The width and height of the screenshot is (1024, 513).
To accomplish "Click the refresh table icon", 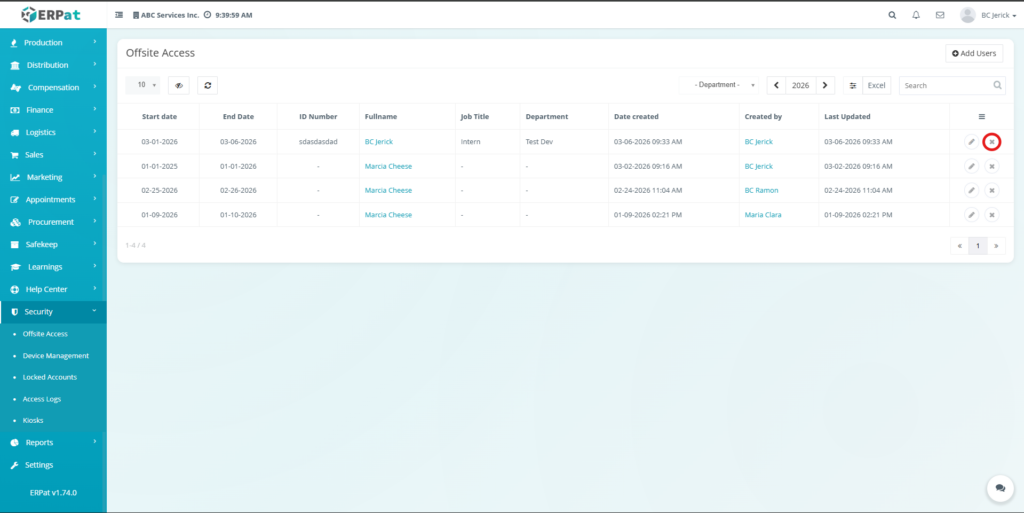I will (x=207, y=86).
